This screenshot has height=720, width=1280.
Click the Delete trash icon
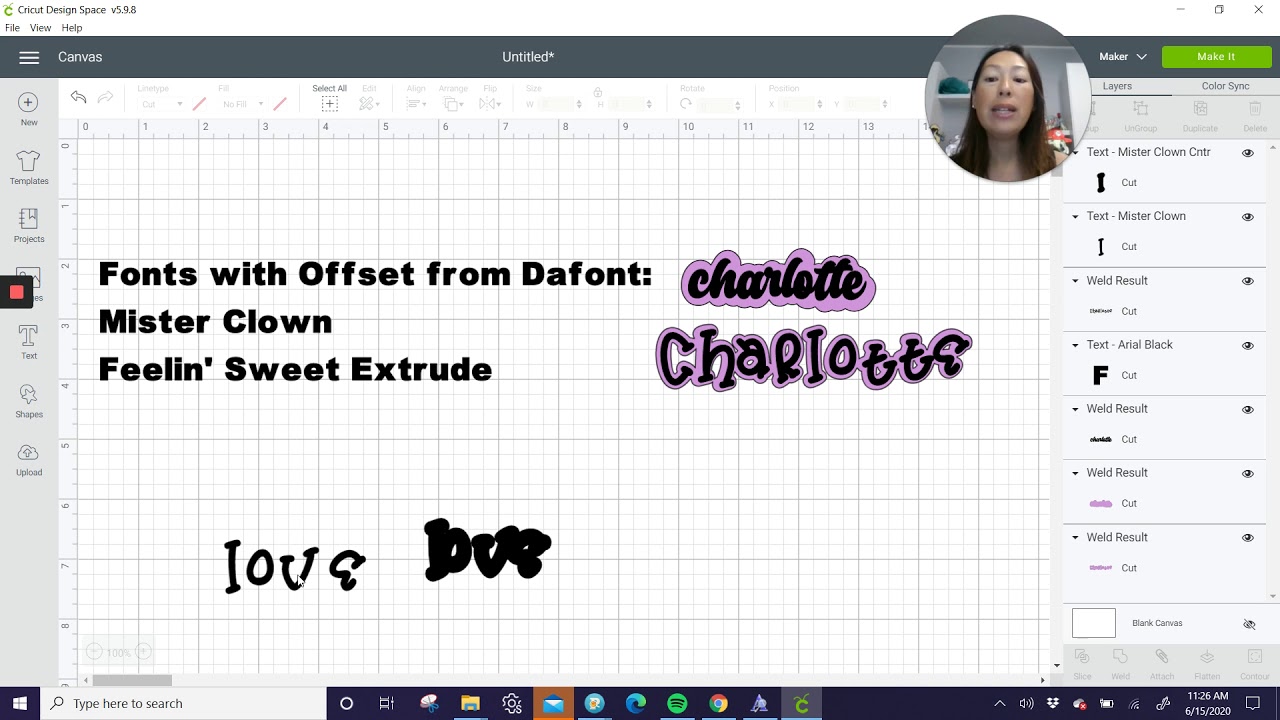tap(1255, 109)
